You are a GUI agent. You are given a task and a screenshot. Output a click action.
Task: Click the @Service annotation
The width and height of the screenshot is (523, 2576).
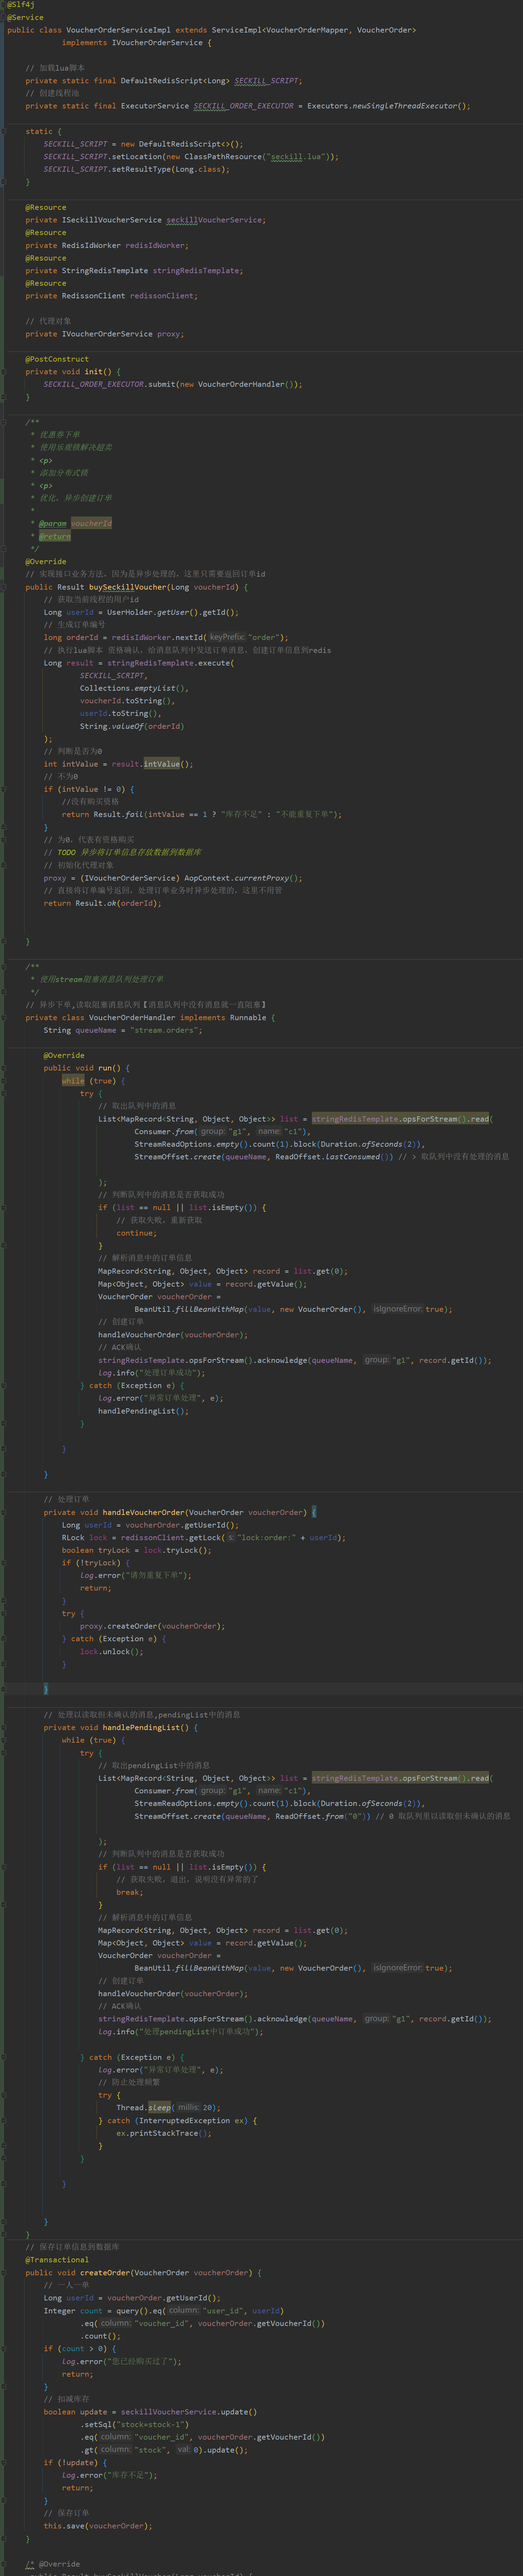pos(25,17)
